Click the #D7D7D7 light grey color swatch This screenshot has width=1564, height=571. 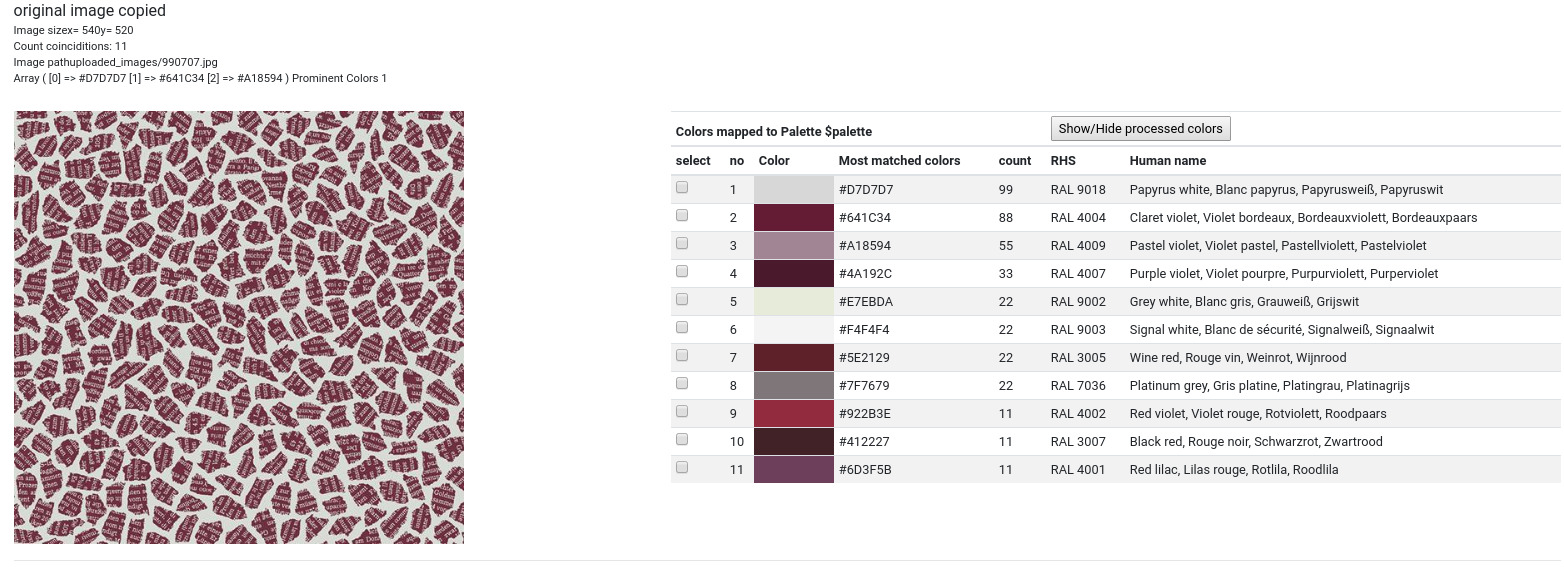point(793,190)
